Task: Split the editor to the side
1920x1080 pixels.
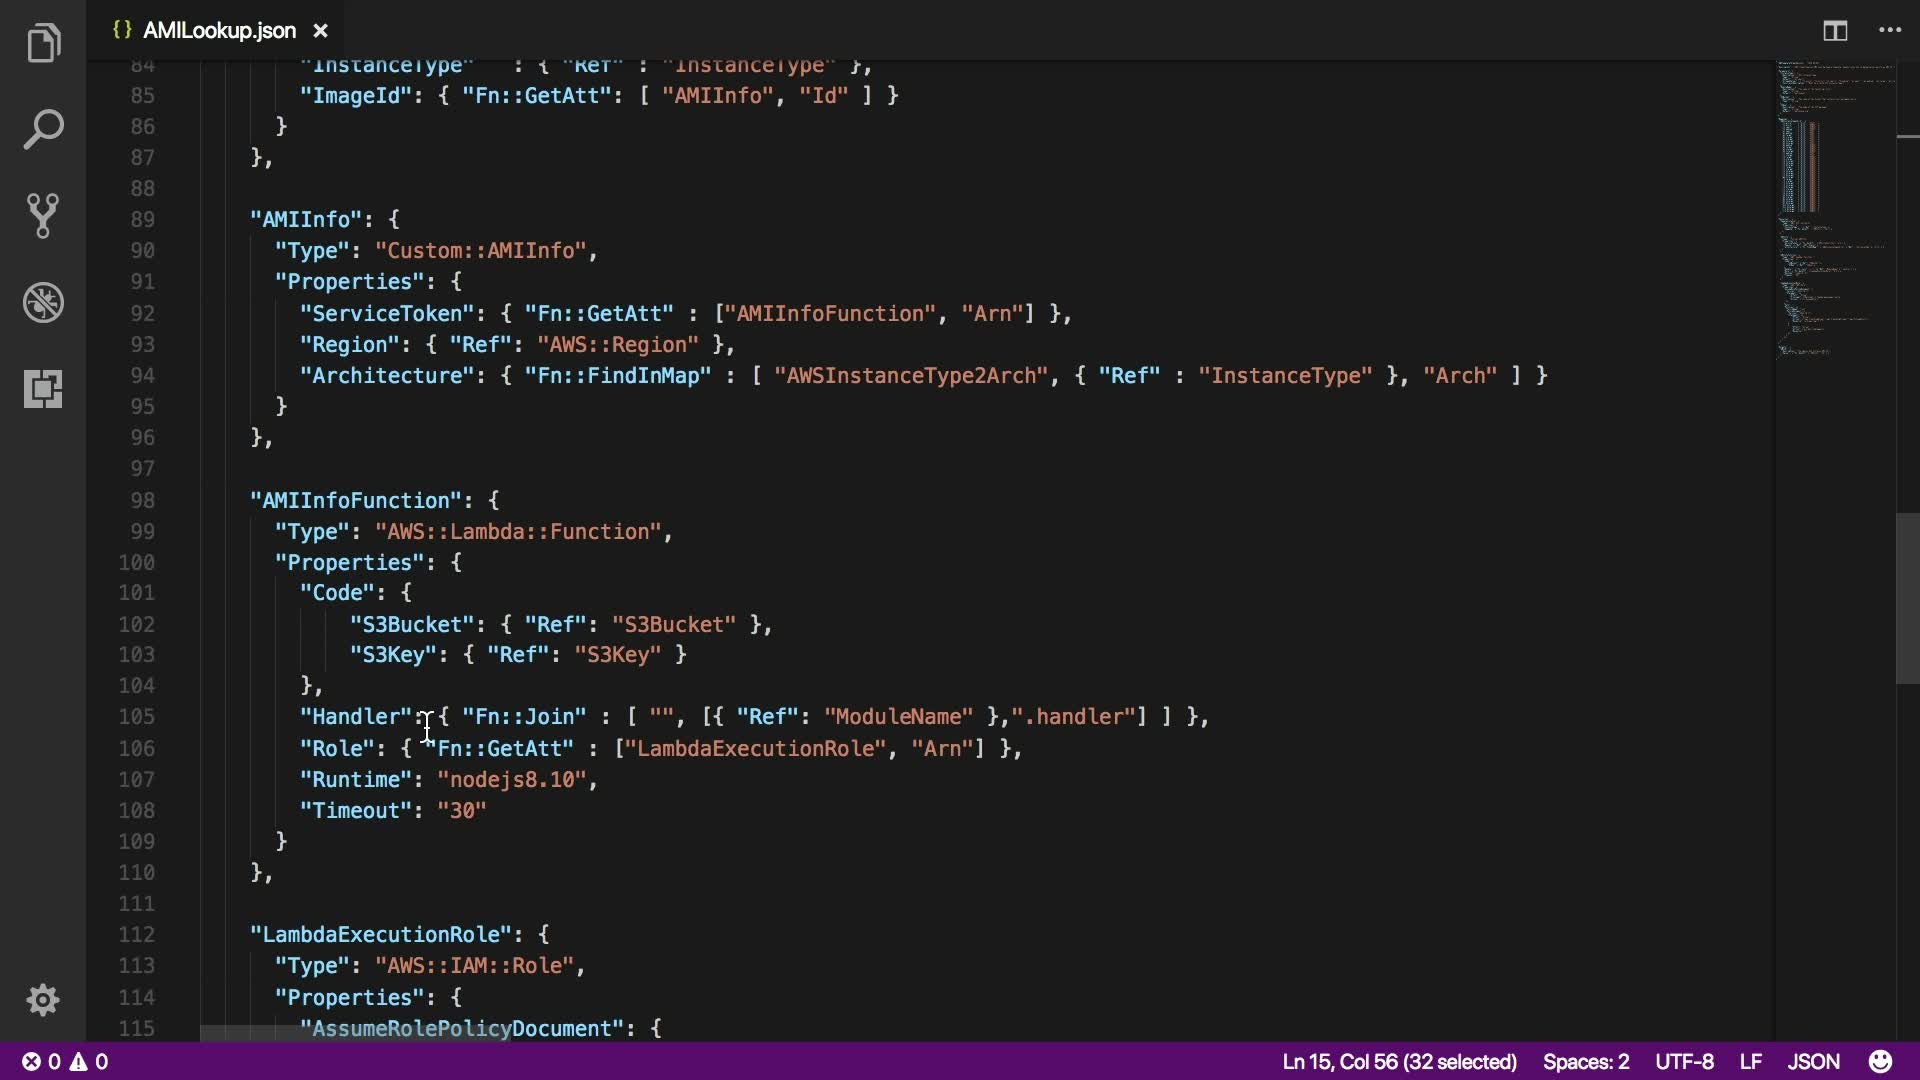Action: click(1835, 31)
